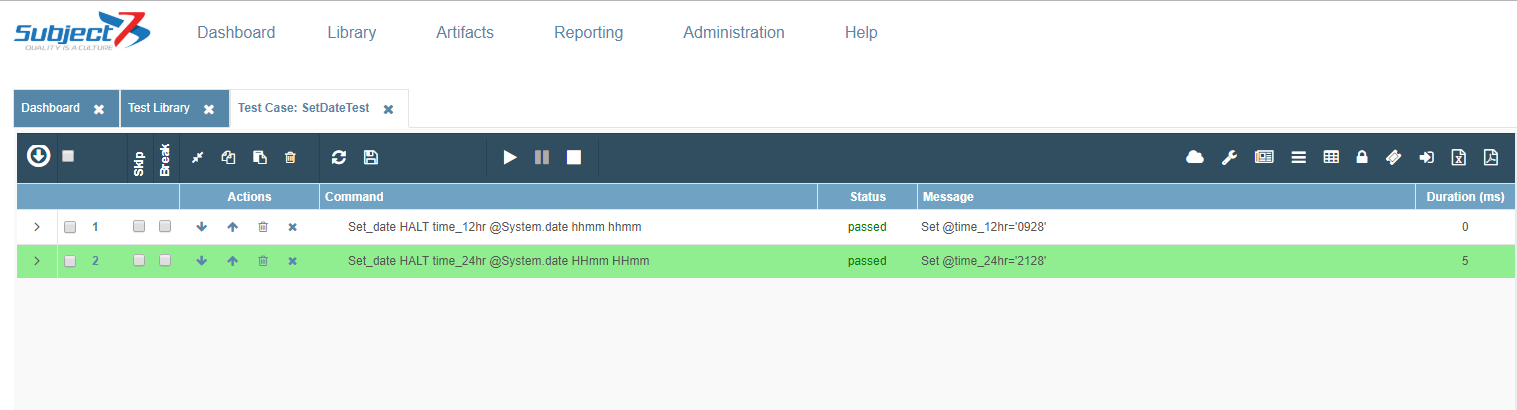Click the toolbar trash delete icon
This screenshot has height=410, width=1517.
(x=291, y=157)
